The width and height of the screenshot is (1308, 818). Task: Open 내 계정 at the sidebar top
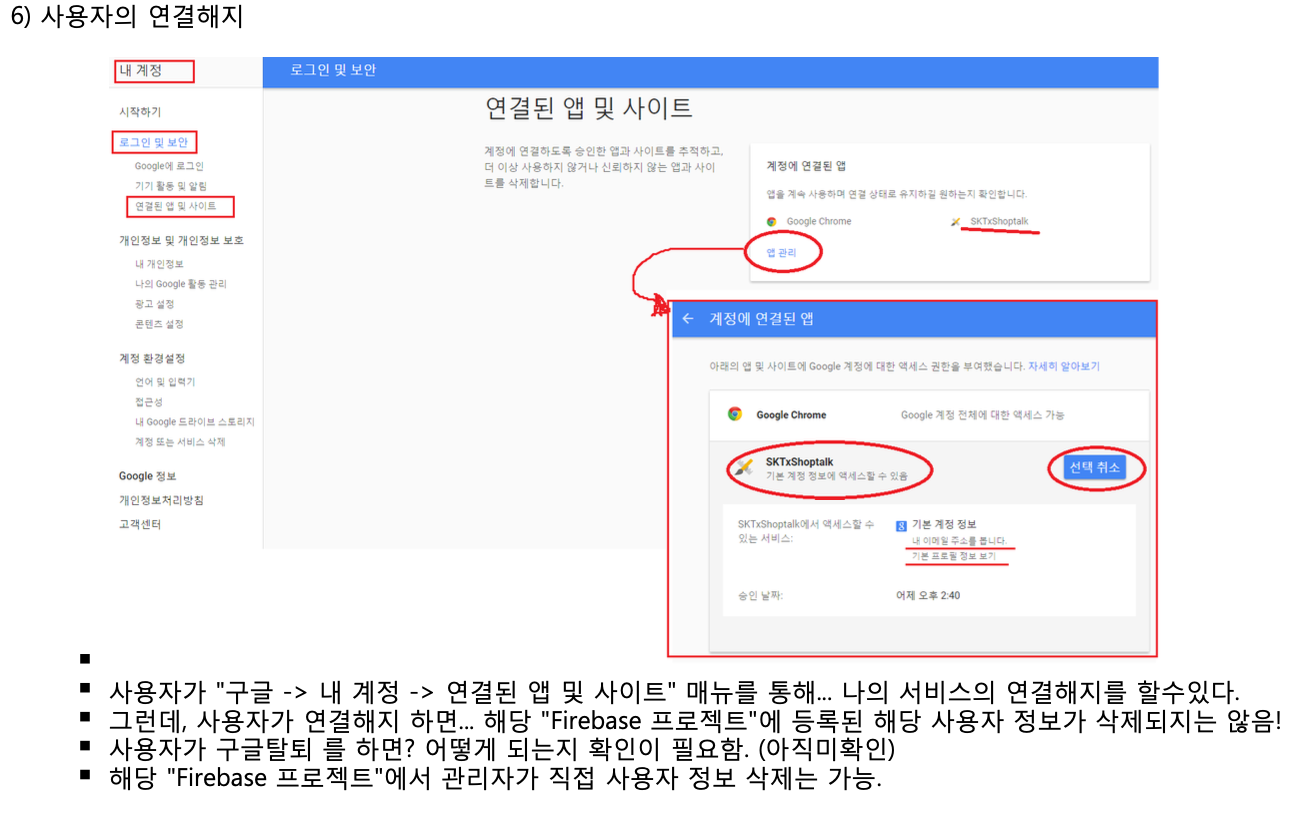point(140,71)
